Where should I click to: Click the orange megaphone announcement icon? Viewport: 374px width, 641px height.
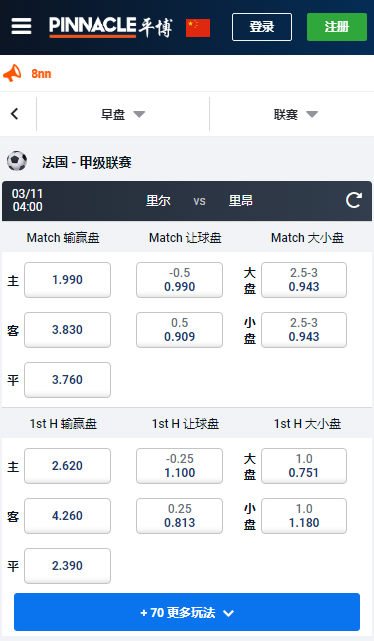[x=12, y=73]
